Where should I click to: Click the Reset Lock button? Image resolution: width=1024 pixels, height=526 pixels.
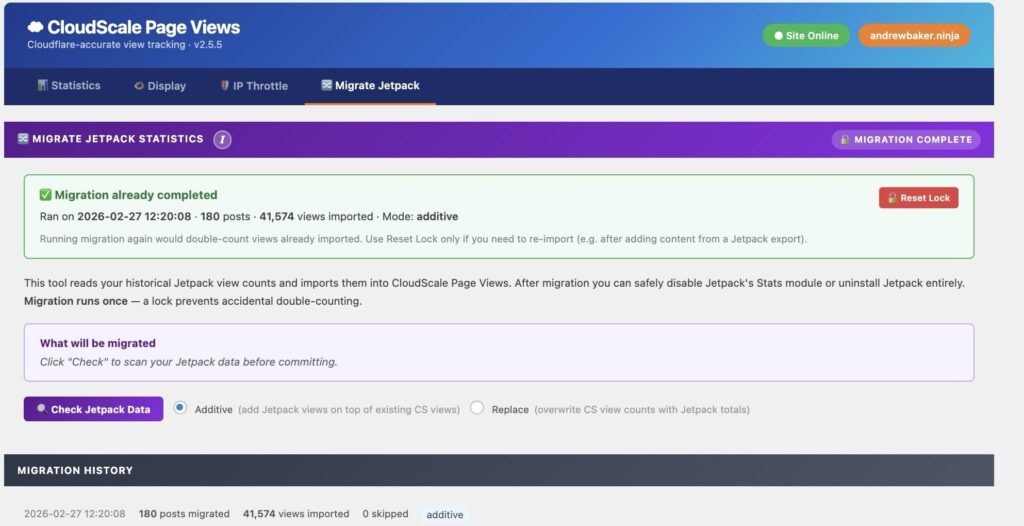(x=918, y=198)
